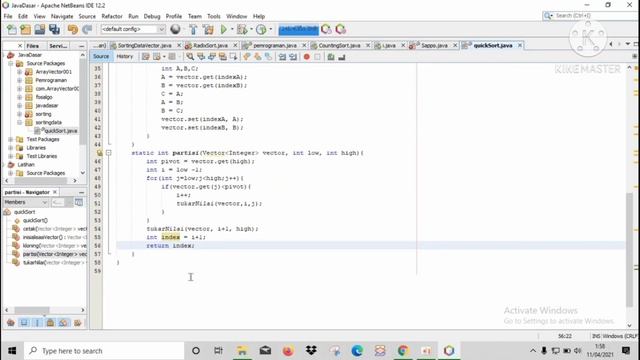Image resolution: width=640 pixels, height=360 pixels.
Task: Toggle the Navigator panel icon beside the Members dropdowns
Action: point(79,202)
